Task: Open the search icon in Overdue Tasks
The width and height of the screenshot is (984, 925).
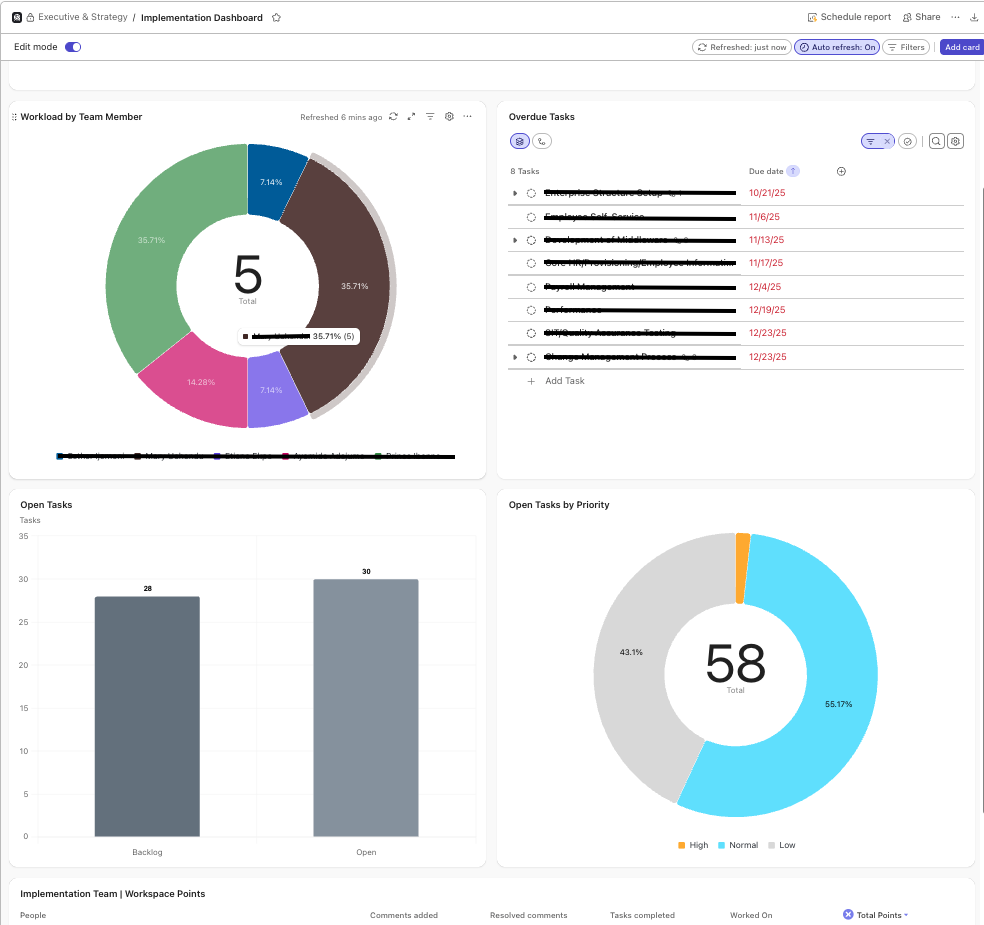Action: click(x=936, y=141)
